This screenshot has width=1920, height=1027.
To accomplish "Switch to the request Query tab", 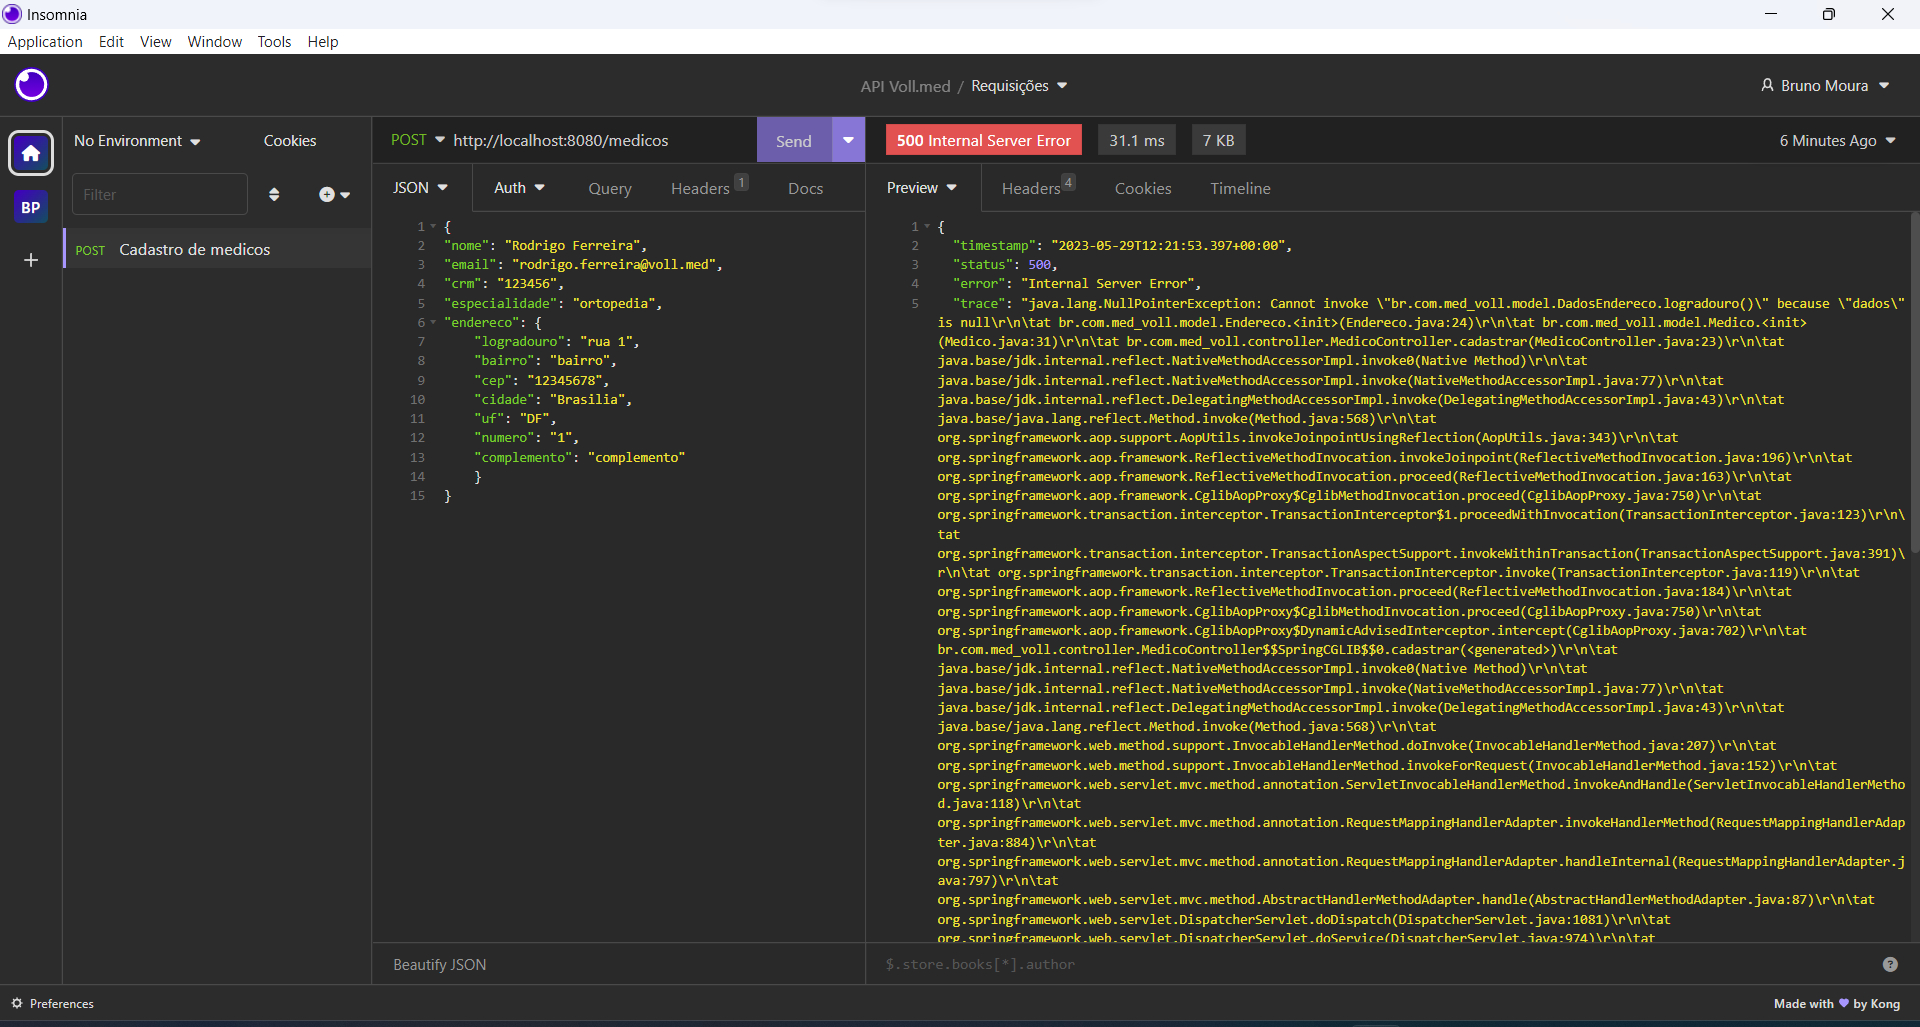I will click(x=610, y=189).
